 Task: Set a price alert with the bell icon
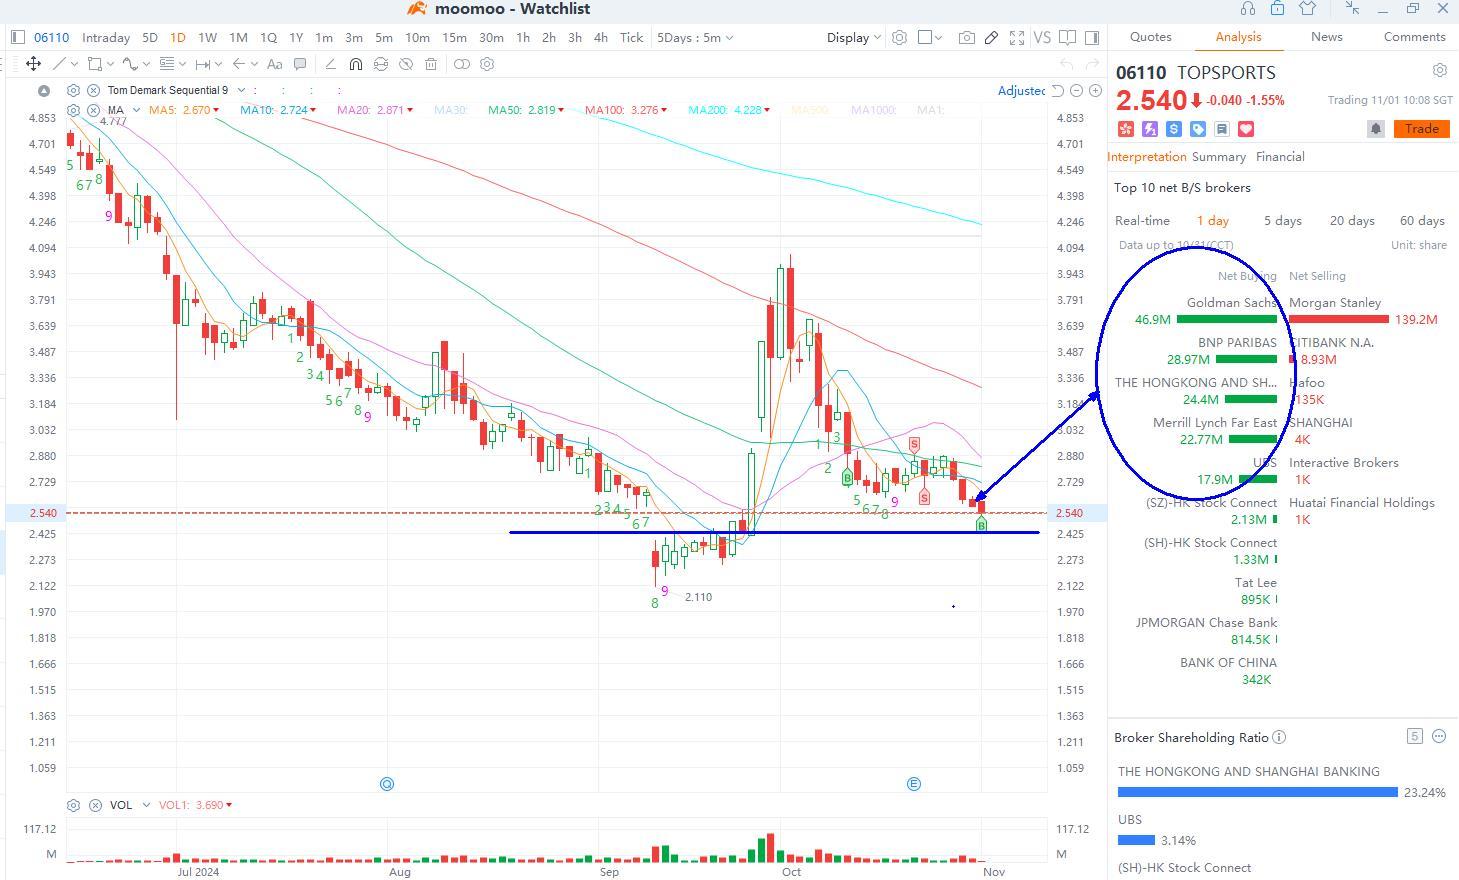point(1376,129)
